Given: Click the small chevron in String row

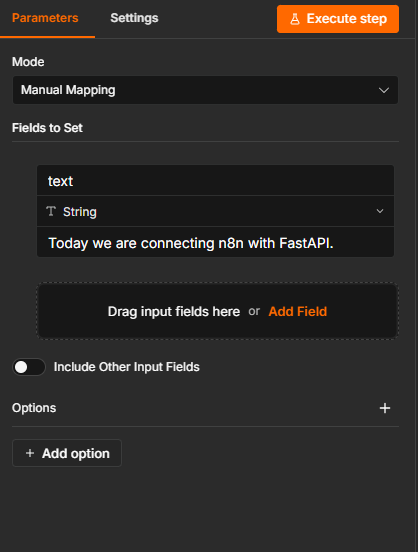Looking at the screenshot, I should tap(380, 211).
